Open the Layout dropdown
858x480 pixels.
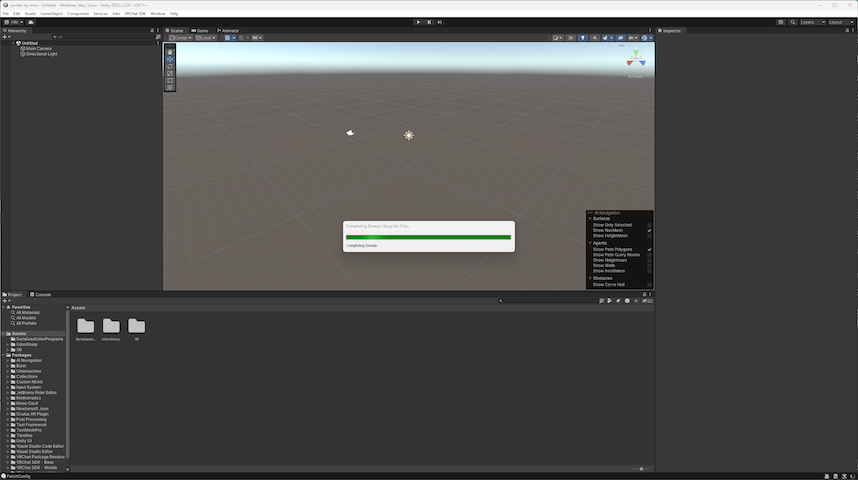[838, 21]
